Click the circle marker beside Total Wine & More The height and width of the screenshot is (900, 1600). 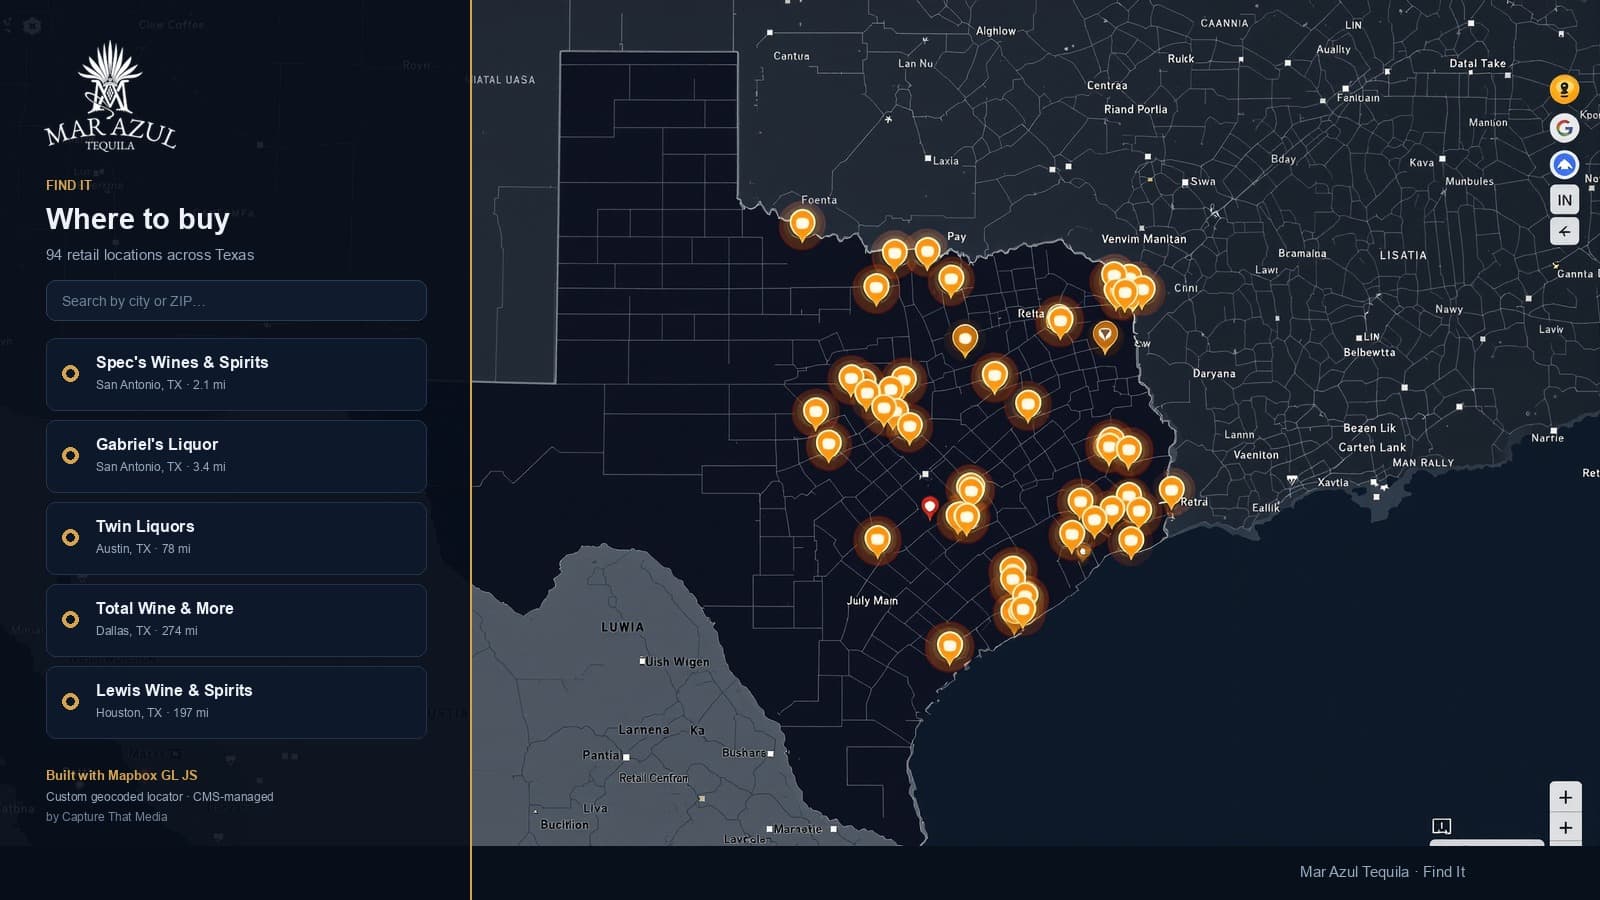click(x=70, y=619)
